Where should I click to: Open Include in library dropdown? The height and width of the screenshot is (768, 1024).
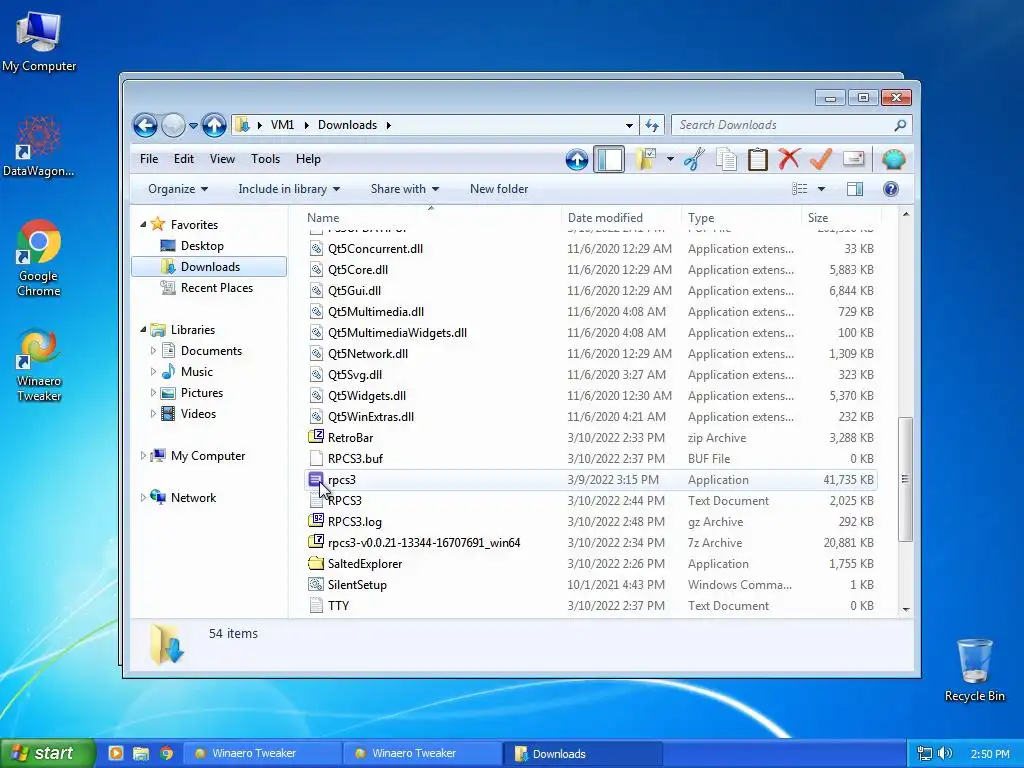(x=289, y=189)
